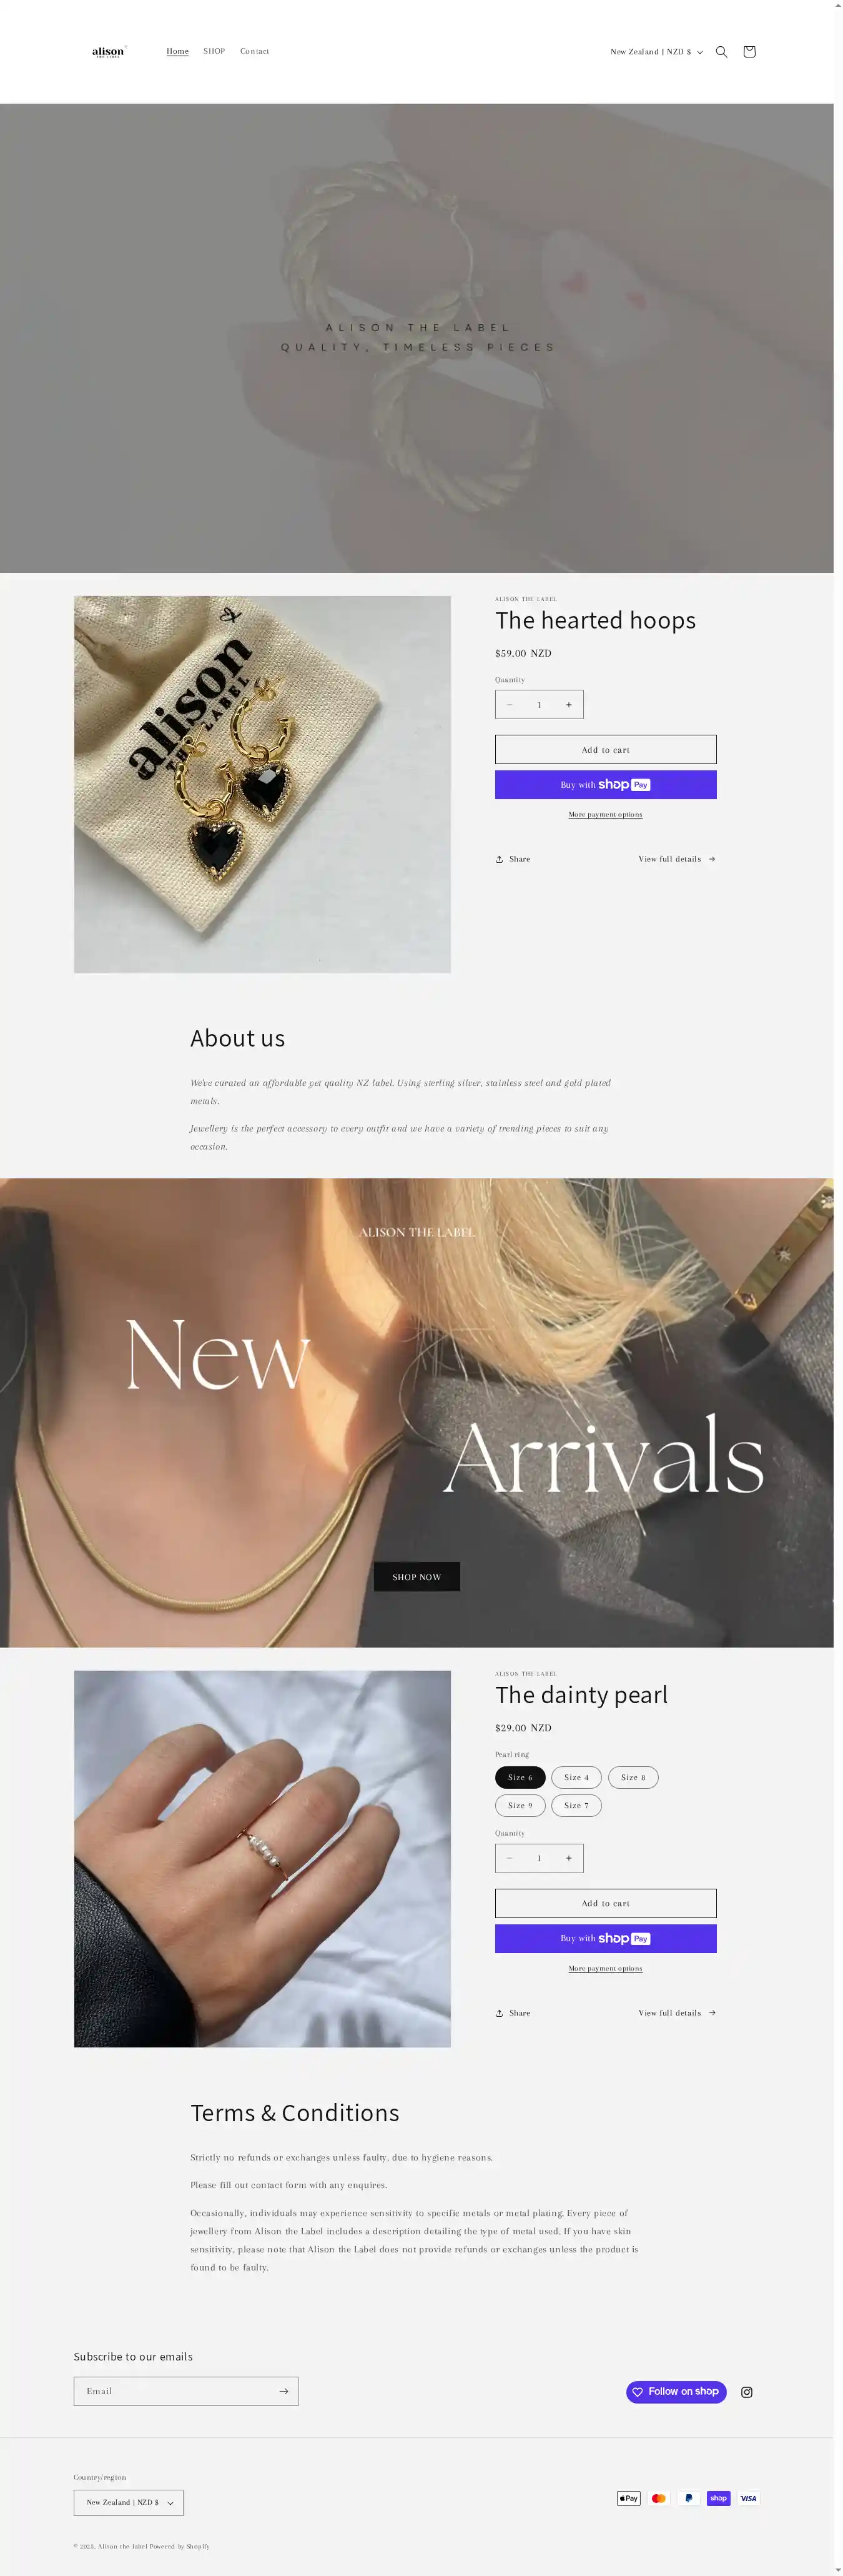Screen dimensions: 843x2576
Task: Focus the Email subscription field
Action: coord(174,2391)
